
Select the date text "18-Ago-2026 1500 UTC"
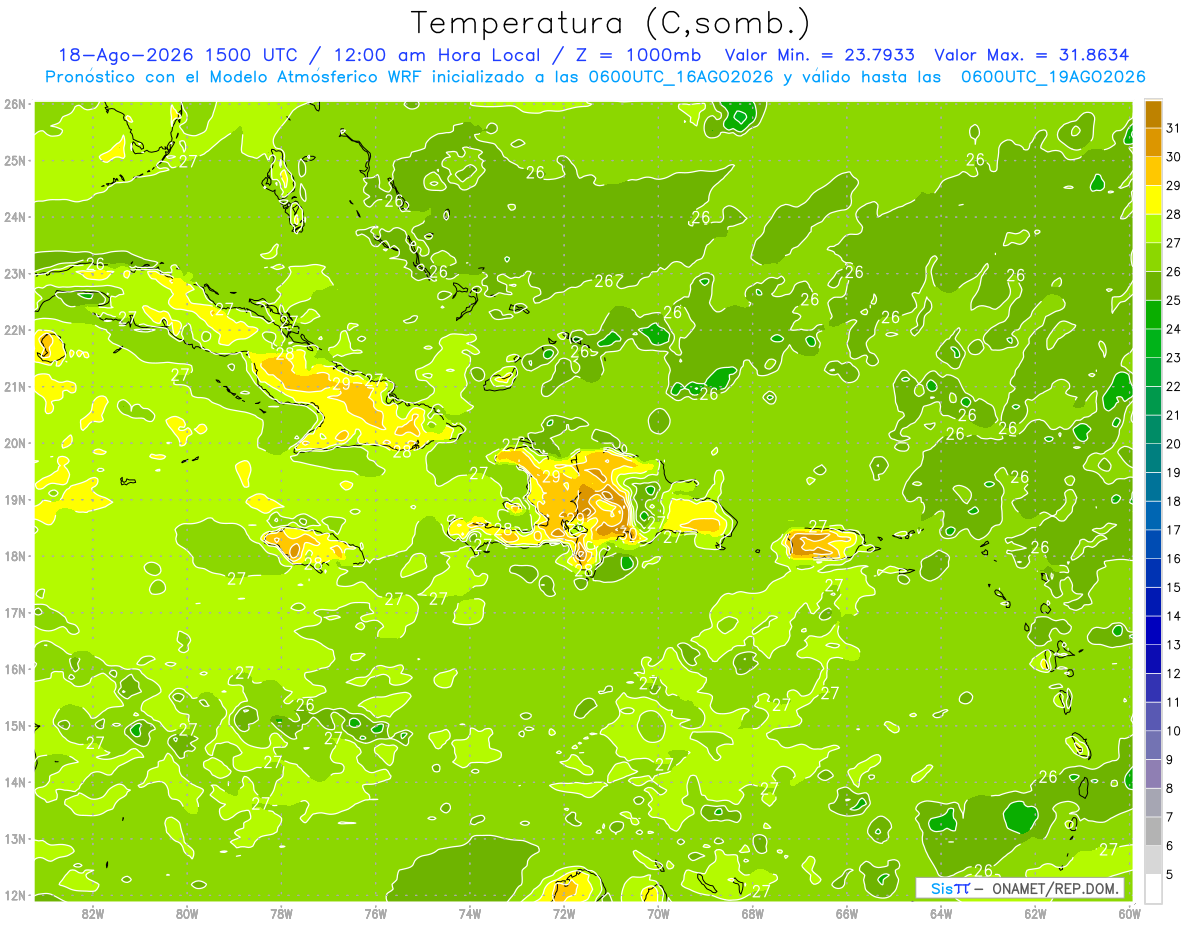[x=176, y=55]
